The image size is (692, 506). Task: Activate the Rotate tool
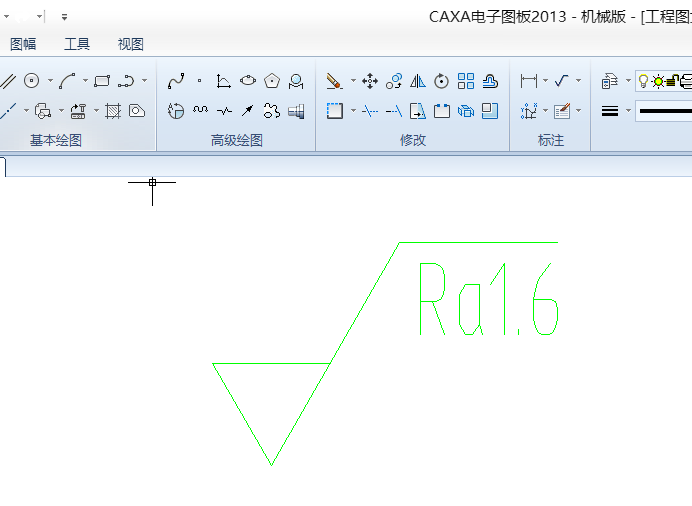[441, 81]
